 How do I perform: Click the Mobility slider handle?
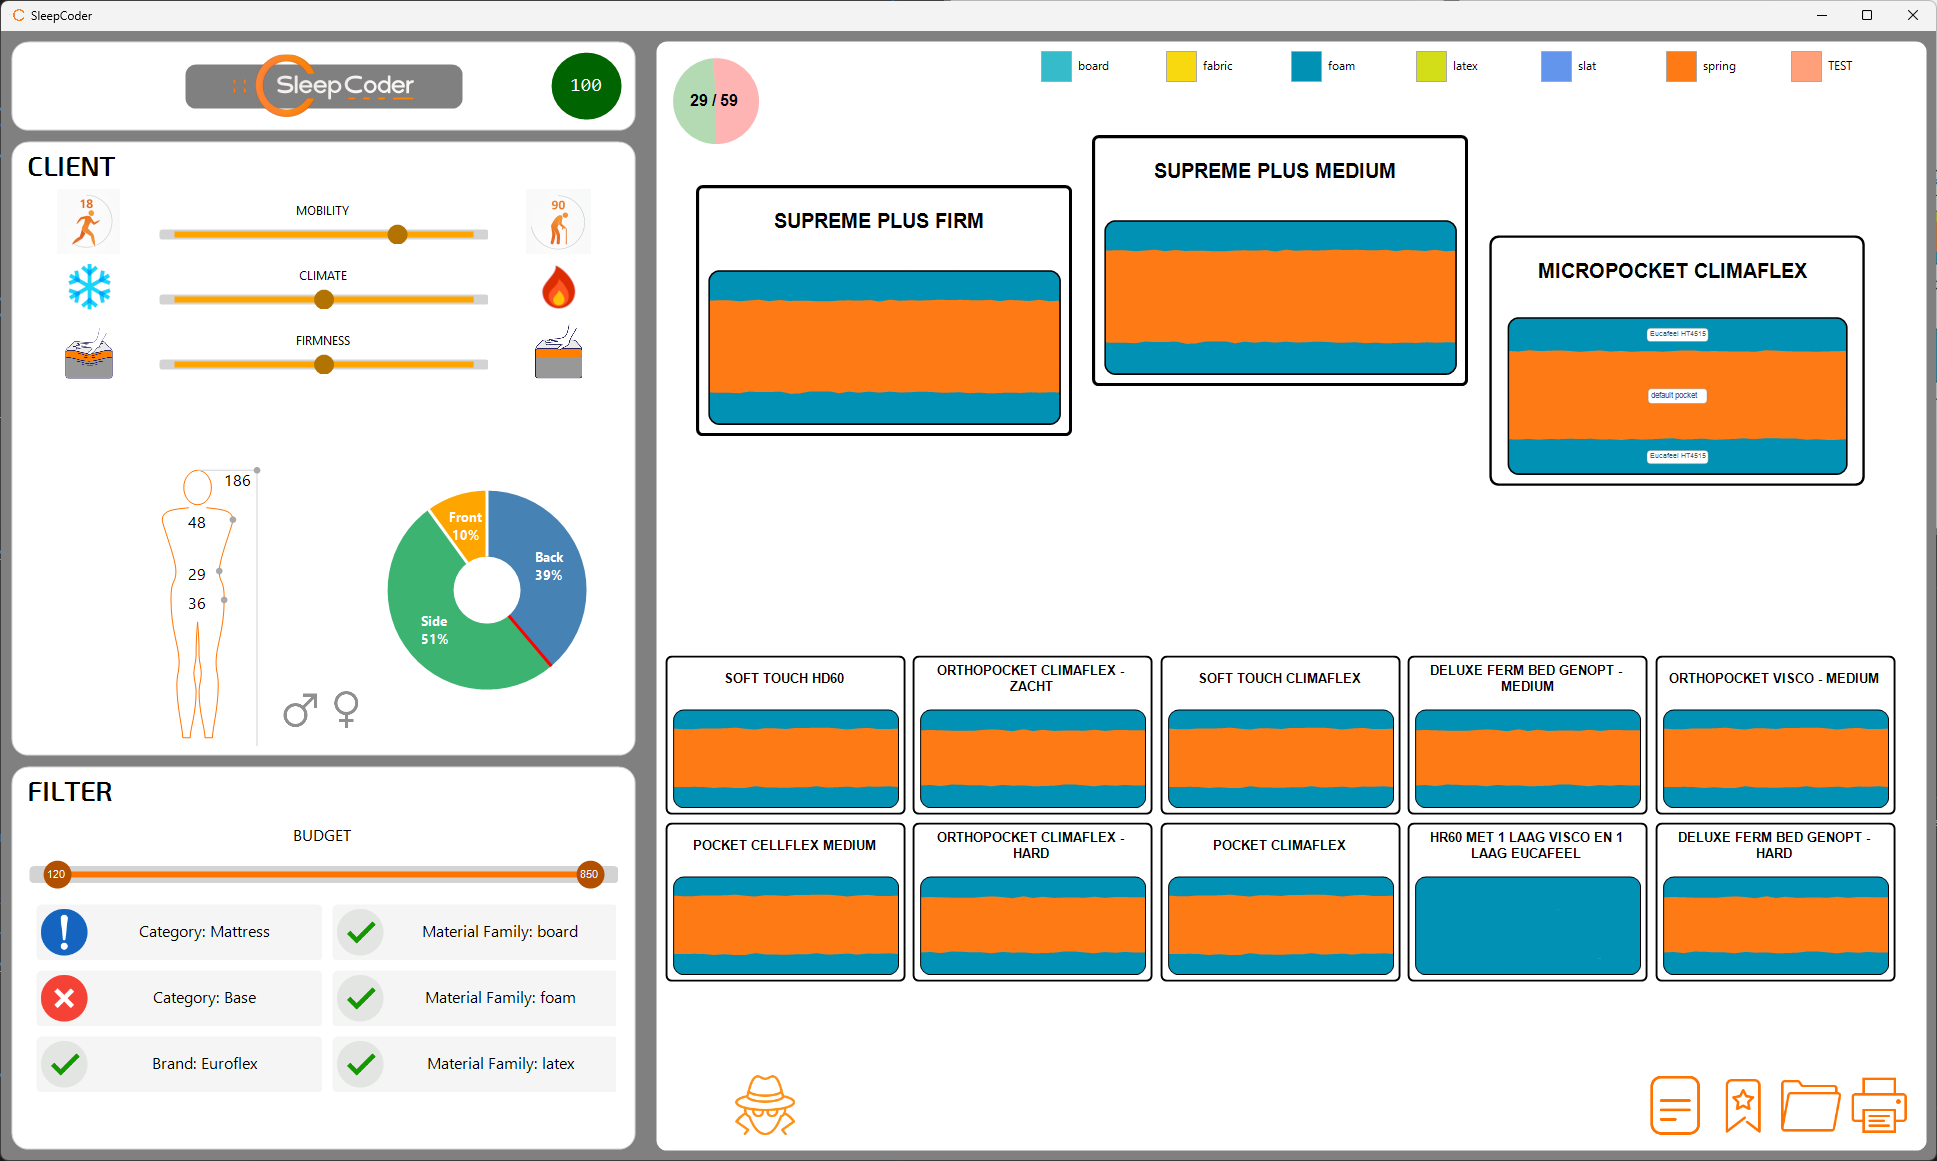397,235
